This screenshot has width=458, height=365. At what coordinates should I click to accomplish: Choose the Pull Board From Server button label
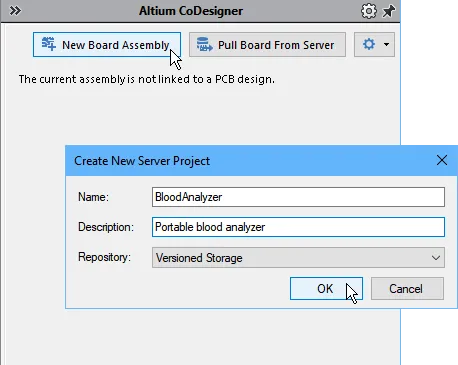coord(276,45)
